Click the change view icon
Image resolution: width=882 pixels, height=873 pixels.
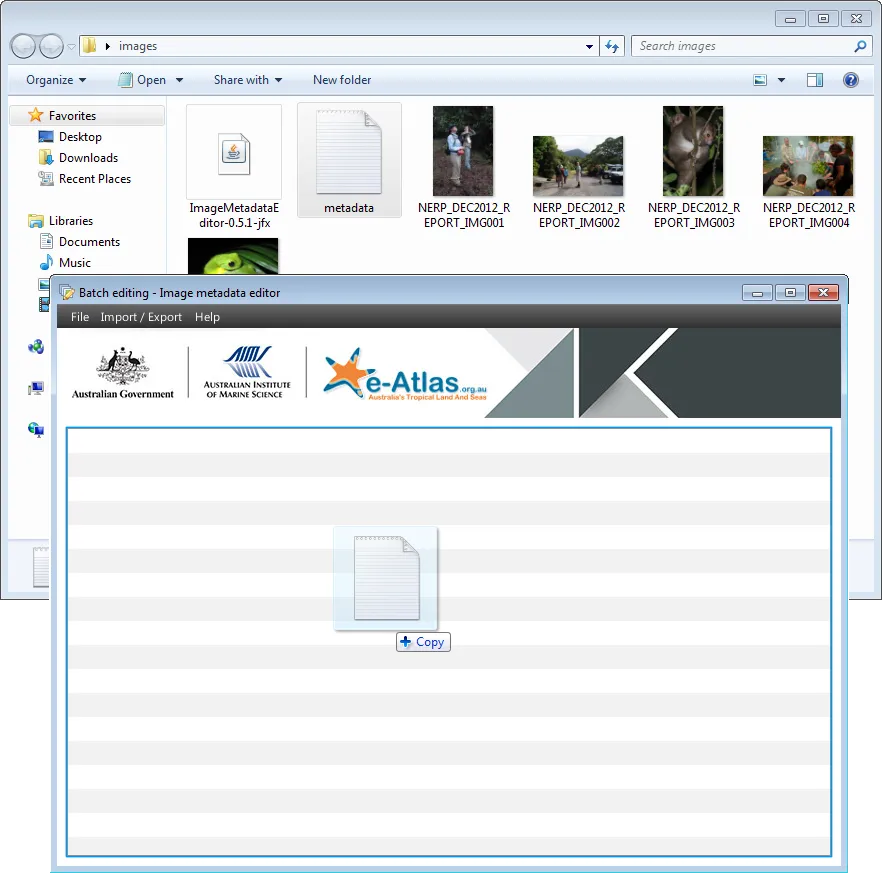760,80
